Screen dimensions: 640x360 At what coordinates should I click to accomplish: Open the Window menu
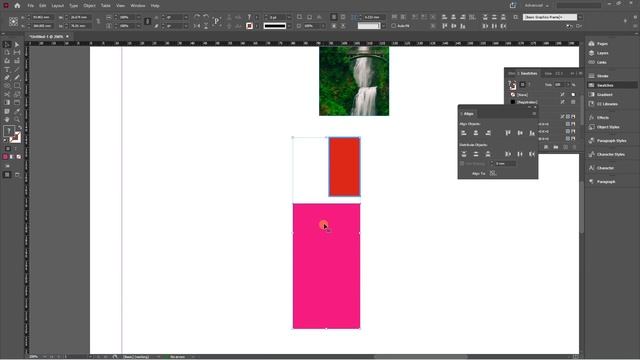pyautogui.click(x=138, y=6)
